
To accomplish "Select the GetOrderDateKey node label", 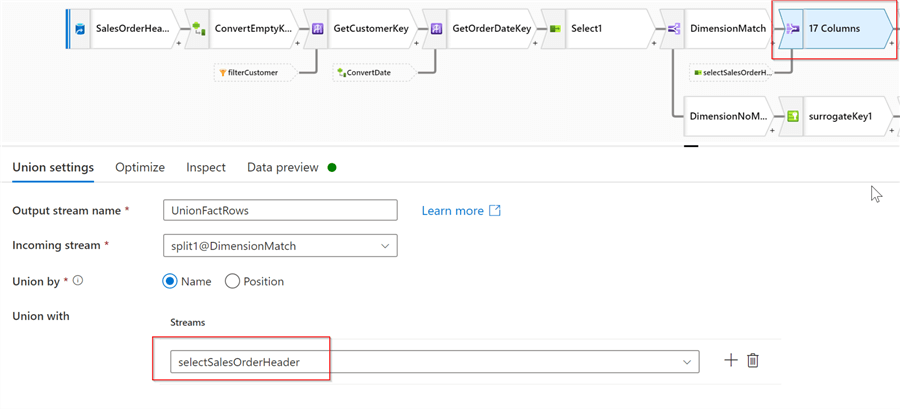I will [491, 28].
